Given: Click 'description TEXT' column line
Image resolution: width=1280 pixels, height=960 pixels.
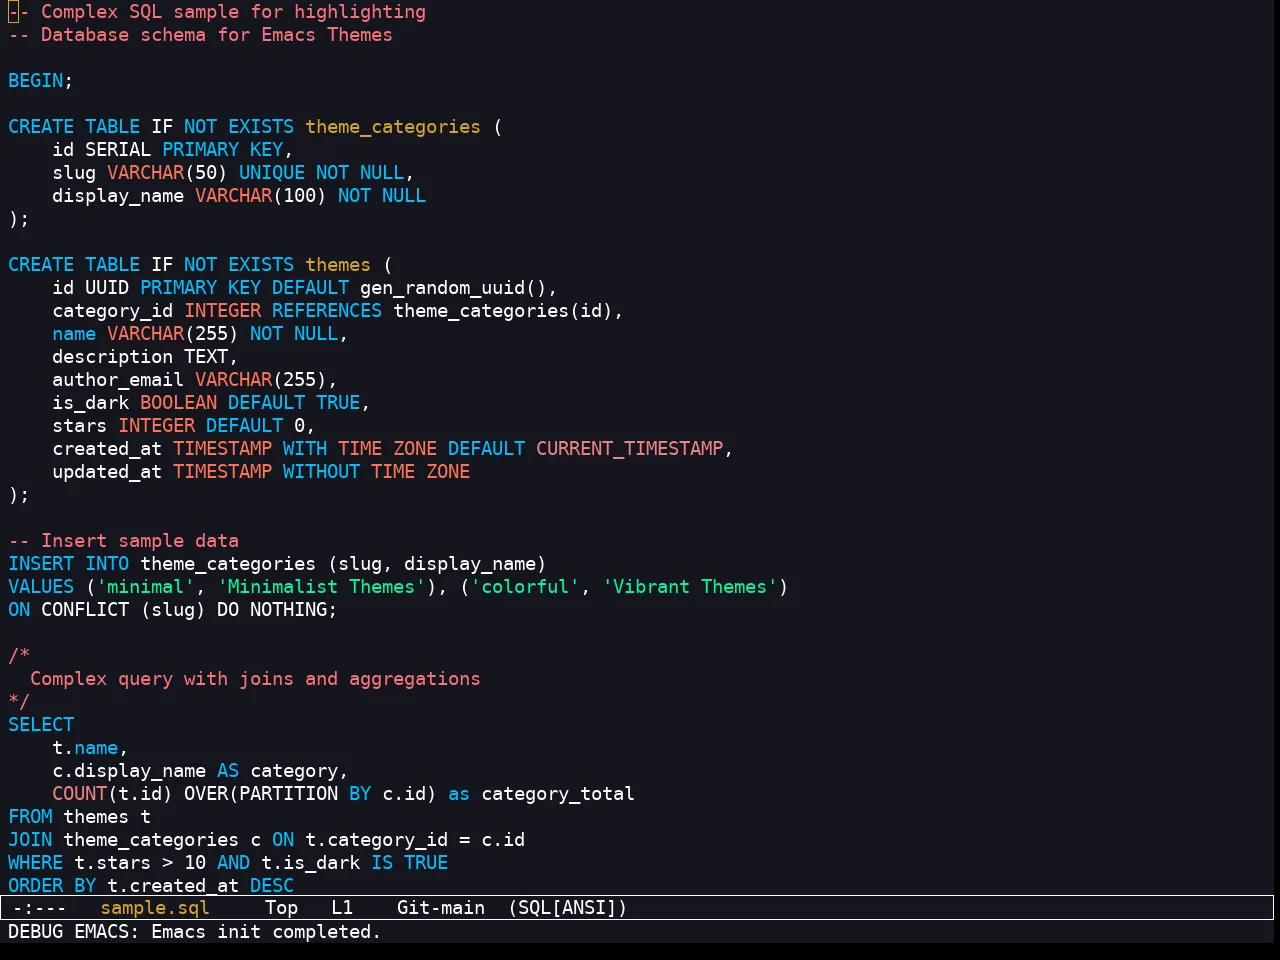Looking at the screenshot, I should click(x=145, y=357).
